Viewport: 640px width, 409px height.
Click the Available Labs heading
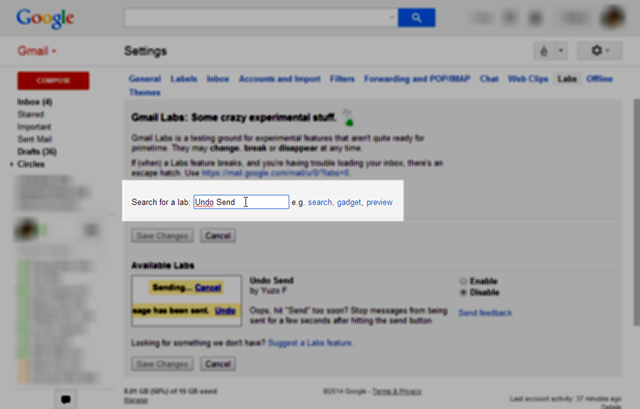162,265
